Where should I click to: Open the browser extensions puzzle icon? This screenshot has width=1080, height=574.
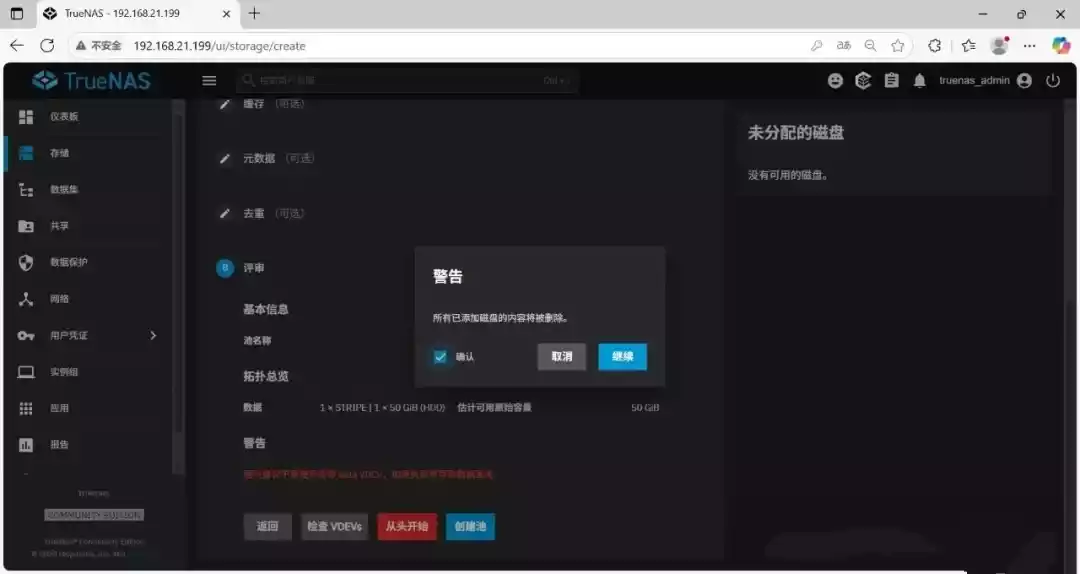pyautogui.click(x=934, y=45)
